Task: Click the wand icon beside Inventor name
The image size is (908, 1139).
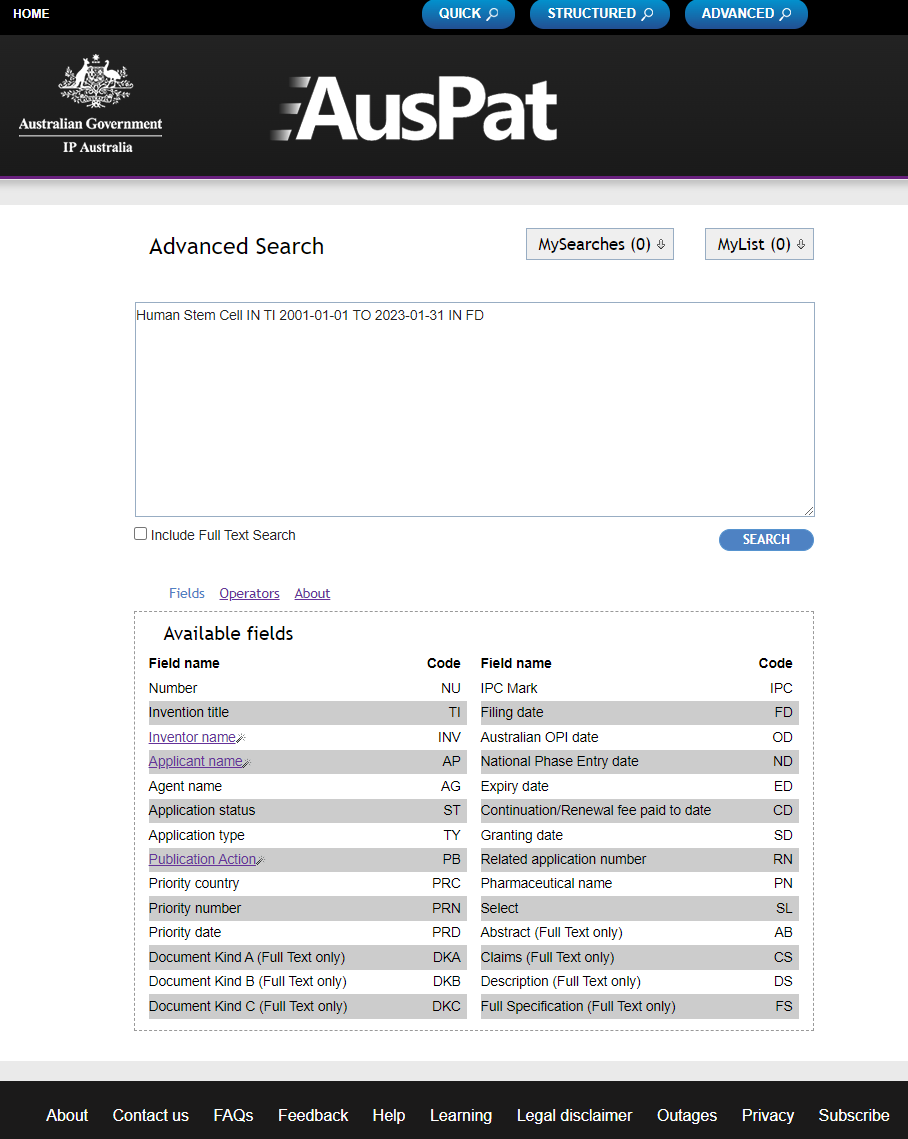Action: pyautogui.click(x=241, y=738)
